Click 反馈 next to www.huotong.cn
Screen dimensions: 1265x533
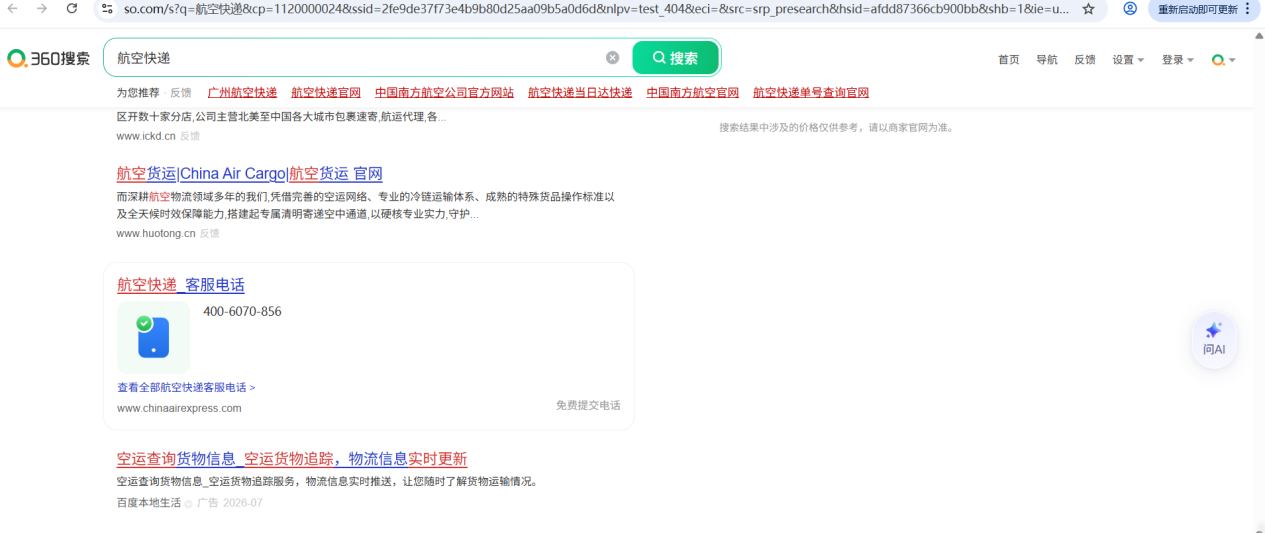click(209, 233)
